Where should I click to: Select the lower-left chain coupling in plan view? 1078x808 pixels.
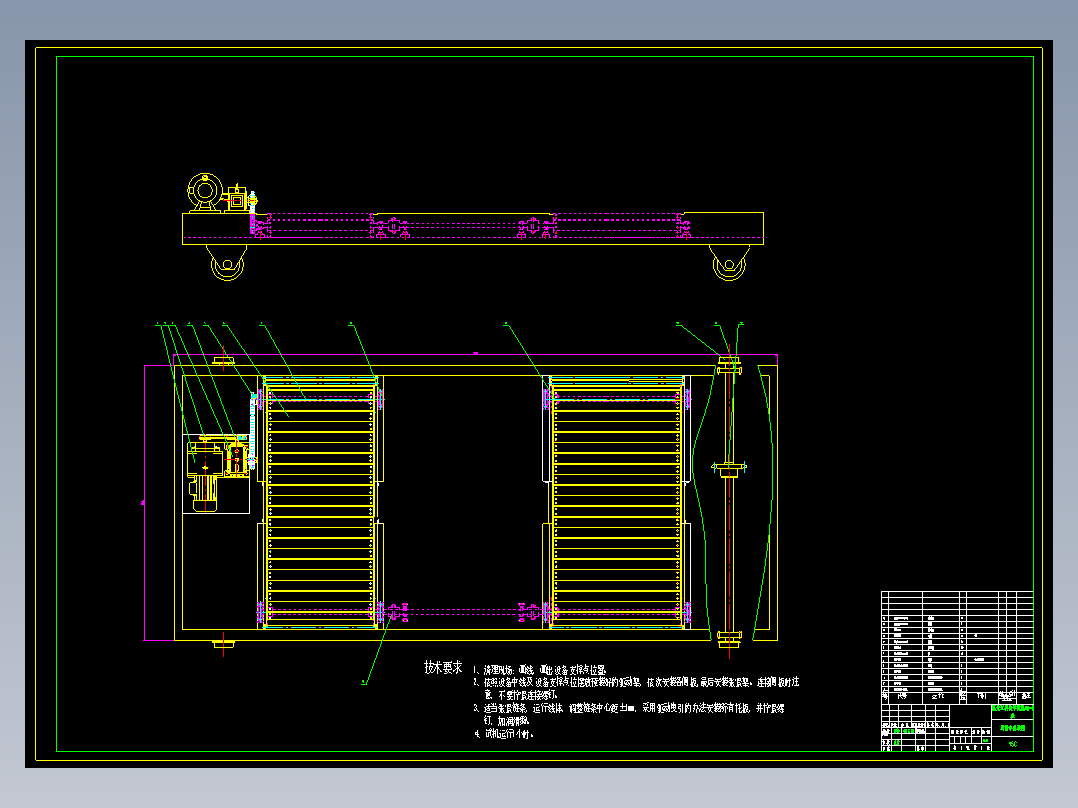click(394, 611)
